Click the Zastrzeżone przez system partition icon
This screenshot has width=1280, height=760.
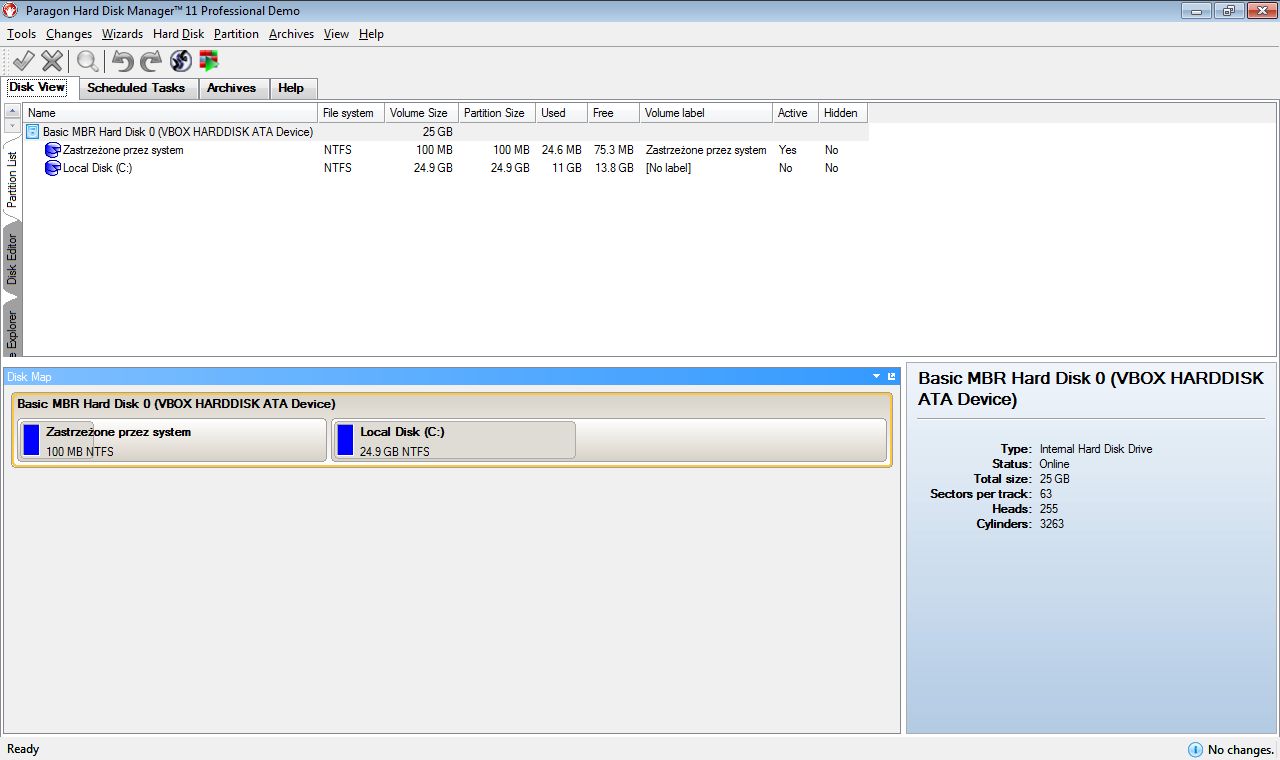pyautogui.click(x=53, y=150)
